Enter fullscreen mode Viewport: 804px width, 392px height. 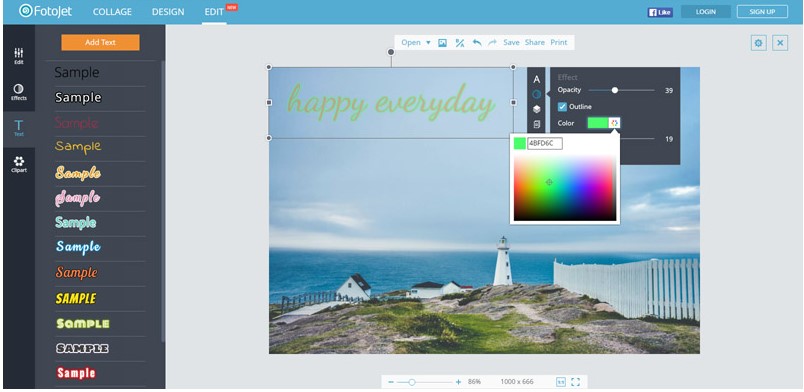click(575, 382)
